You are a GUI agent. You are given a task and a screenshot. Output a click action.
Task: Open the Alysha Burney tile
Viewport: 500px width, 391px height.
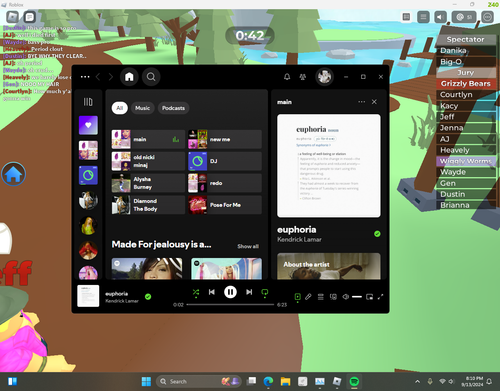148,183
